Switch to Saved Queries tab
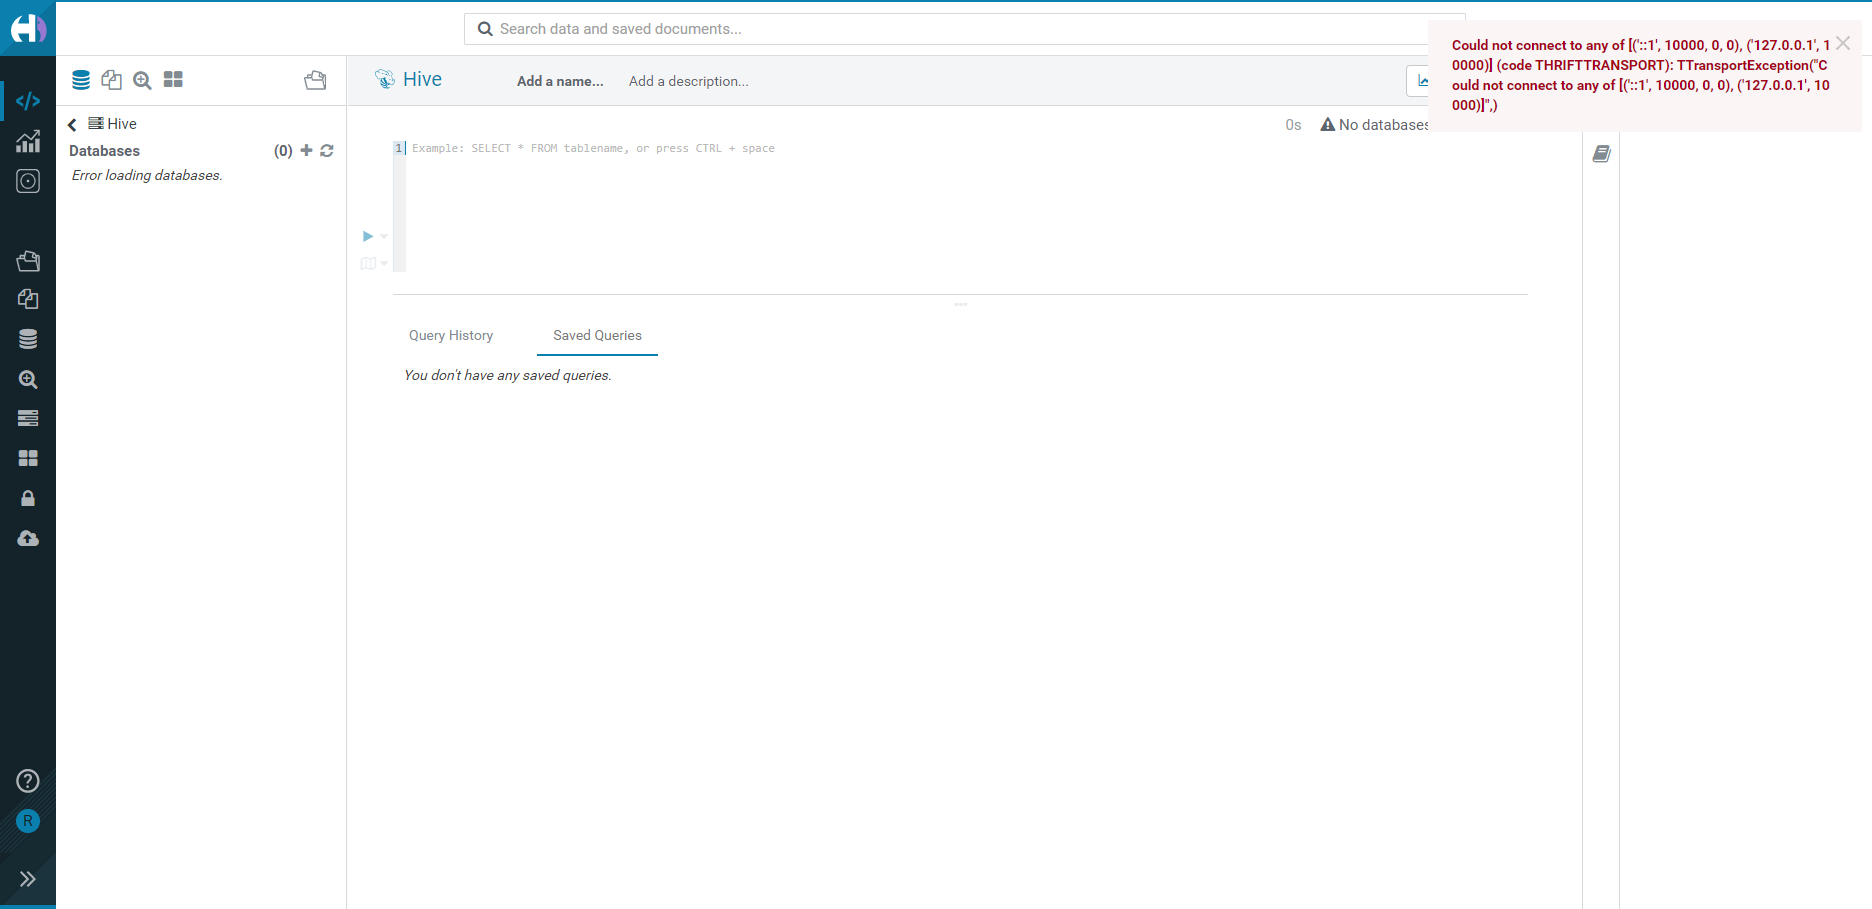The height and width of the screenshot is (909, 1872). (597, 335)
